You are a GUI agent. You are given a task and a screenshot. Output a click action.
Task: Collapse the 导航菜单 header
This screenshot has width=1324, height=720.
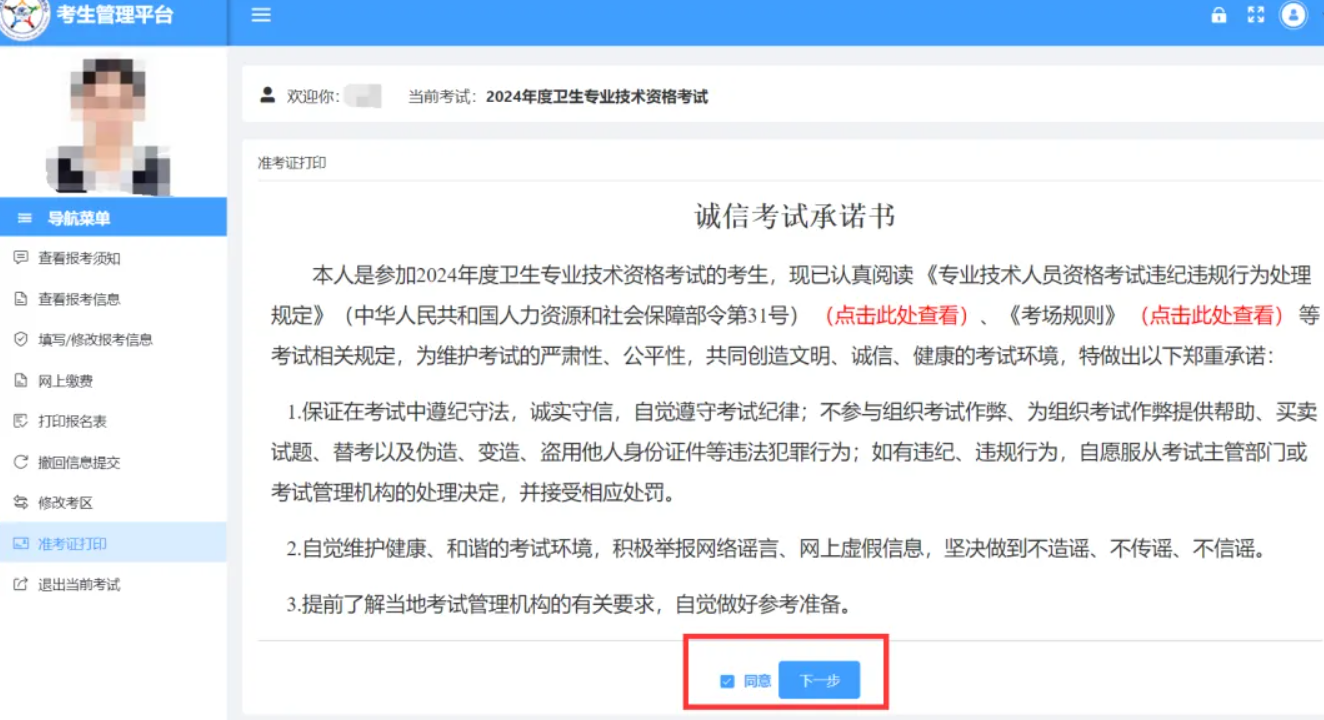(x=79, y=218)
